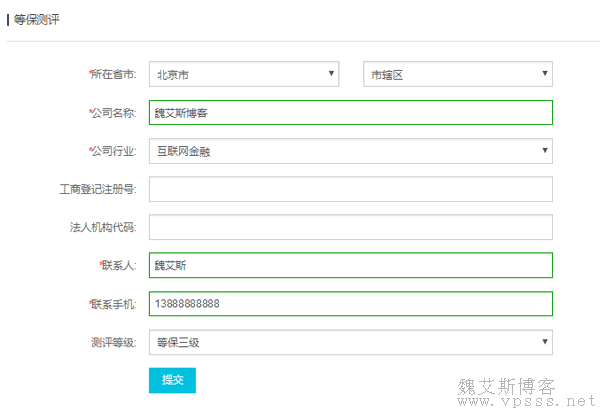Click the 等保测评 section heading

pyautogui.click(x=36, y=20)
